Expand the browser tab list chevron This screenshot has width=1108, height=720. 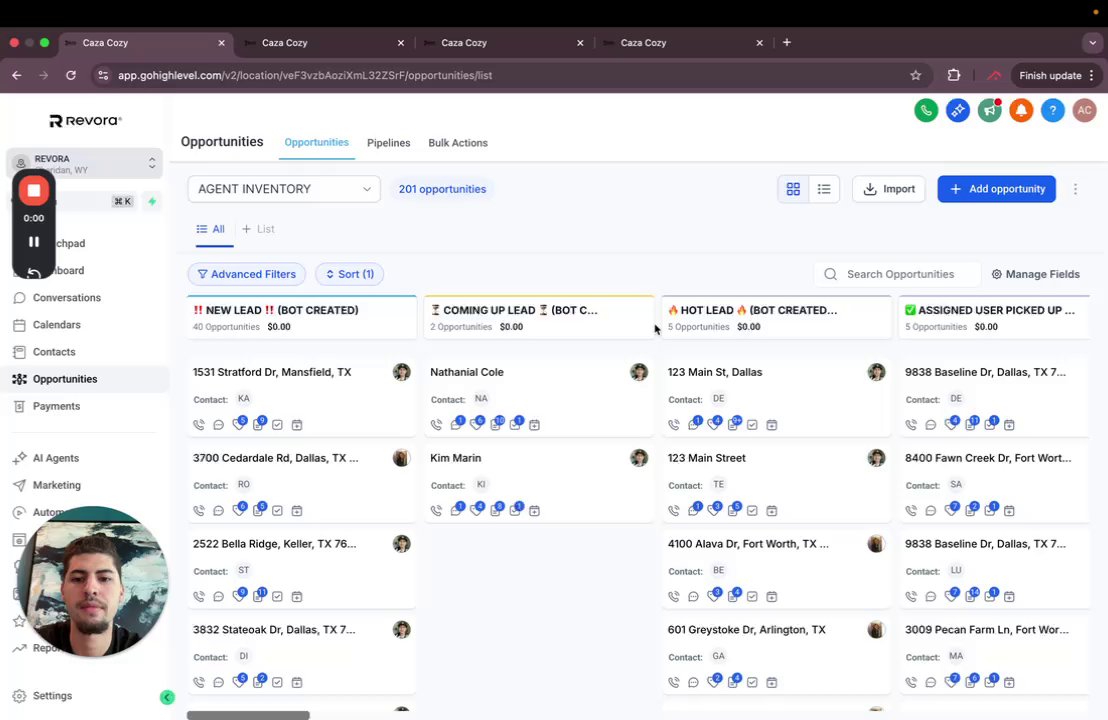click(1092, 42)
